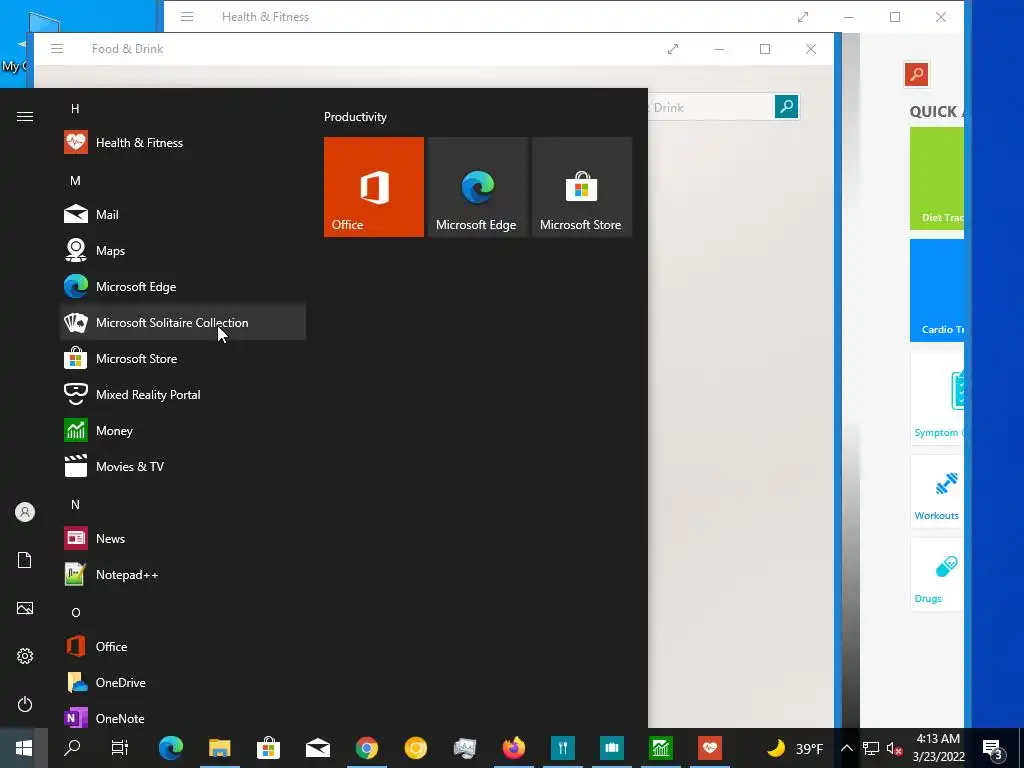Click the Office tile under Productivity
This screenshot has width=1024, height=768.
[x=374, y=187]
